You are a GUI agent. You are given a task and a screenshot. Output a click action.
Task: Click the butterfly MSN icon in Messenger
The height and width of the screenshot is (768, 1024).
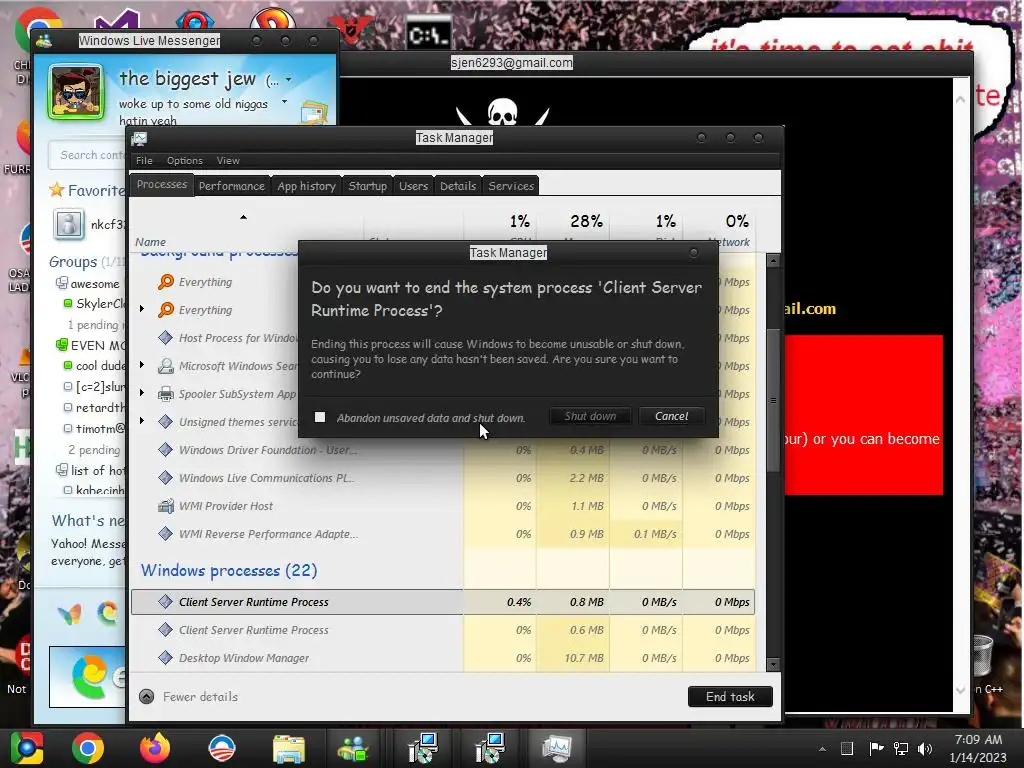69,614
